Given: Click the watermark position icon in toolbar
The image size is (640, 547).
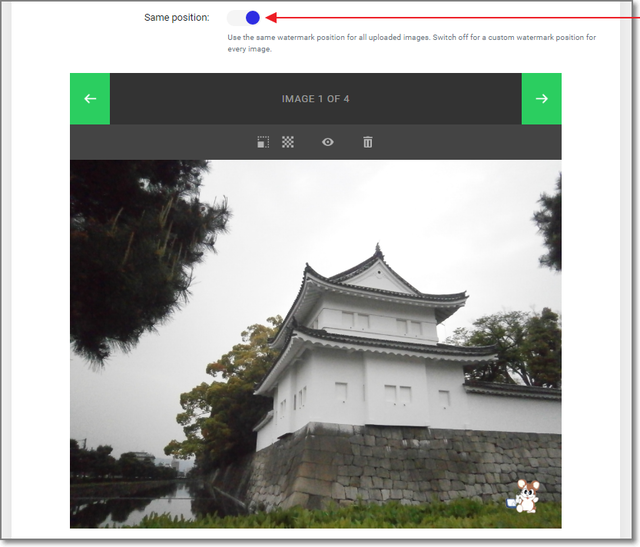Looking at the screenshot, I should click(x=263, y=142).
